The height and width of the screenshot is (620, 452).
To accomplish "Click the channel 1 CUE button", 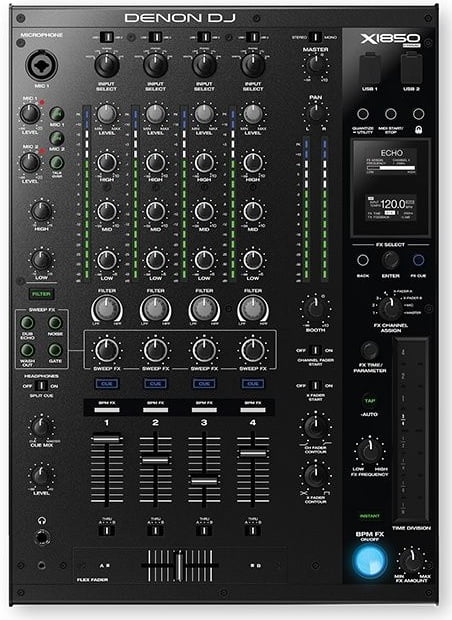I will [107, 384].
